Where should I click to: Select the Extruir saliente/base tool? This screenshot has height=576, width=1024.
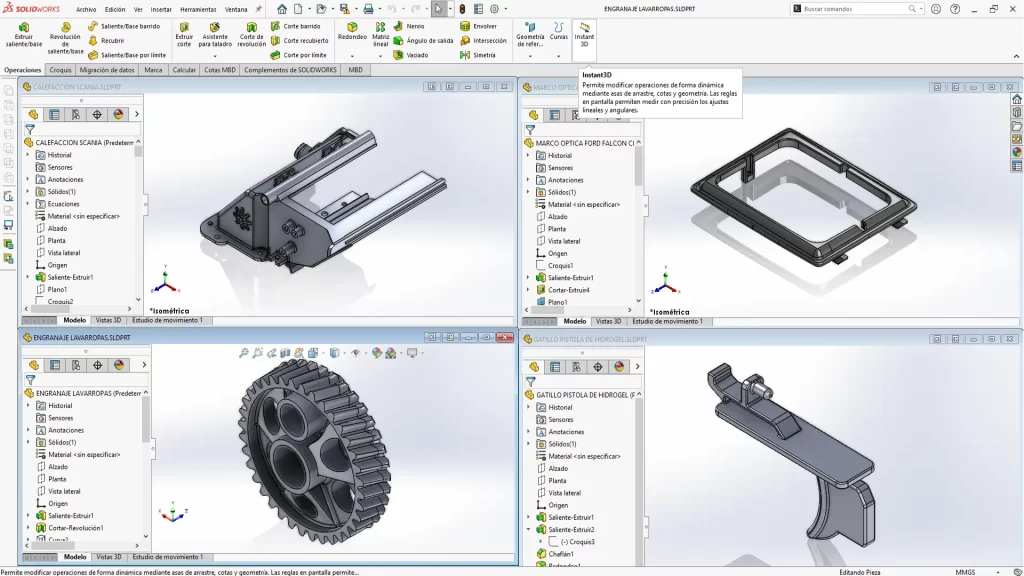click(23, 34)
